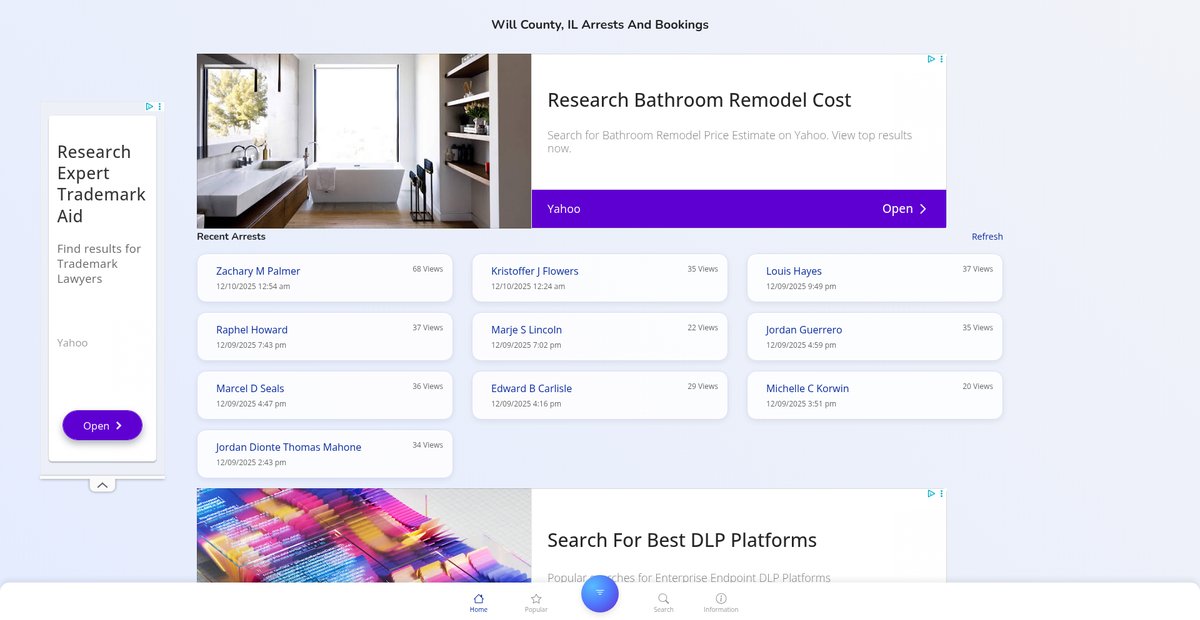
Task: Open three-dot menu on bathroom remodel ad
Action: click(940, 60)
